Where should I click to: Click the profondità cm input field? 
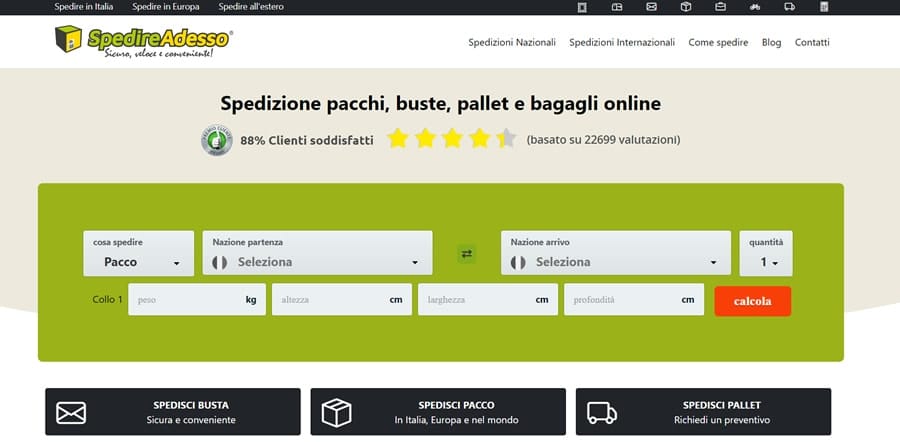click(x=634, y=300)
